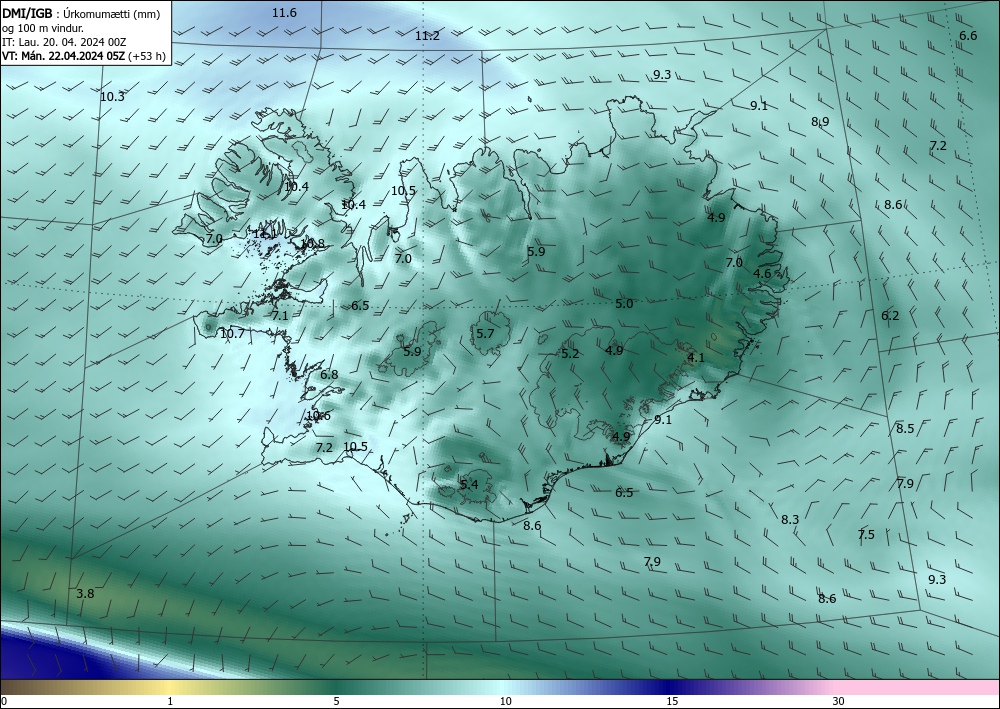Click the 8.5 value label
This screenshot has height=709, width=1000.
tap(906, 428)
